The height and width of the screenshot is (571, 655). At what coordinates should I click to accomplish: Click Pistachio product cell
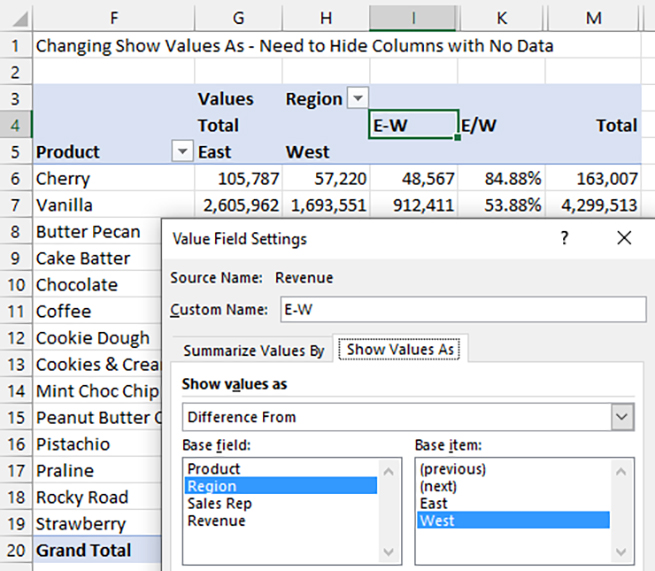pos(97,444)
